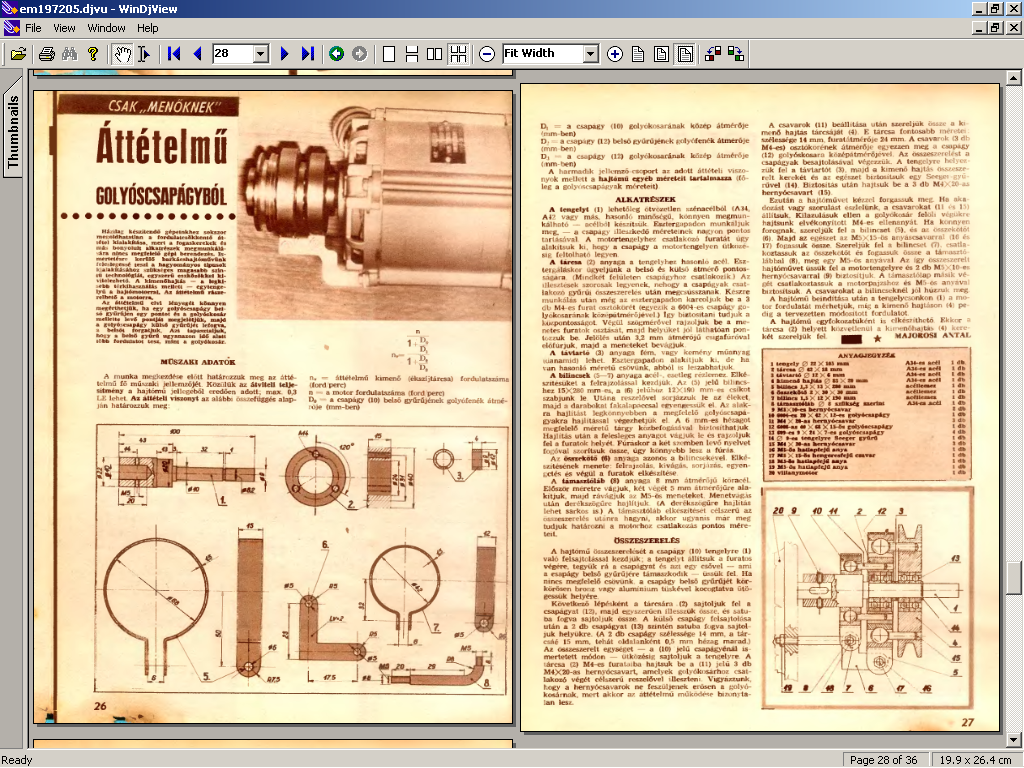Viewport: 1024px width, 768px height.
Task: Open Find using the binoculars icon
Action: [69, 54]
